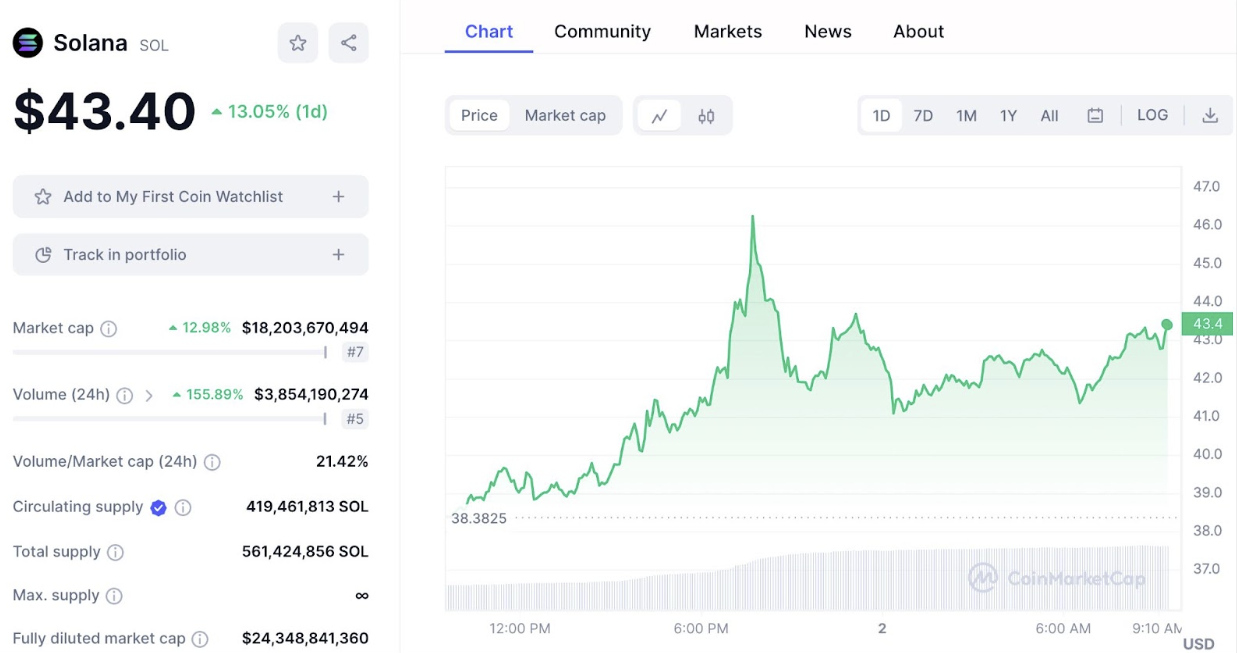
Task: Click the Circulating supply verified badge
Action: 158,508
